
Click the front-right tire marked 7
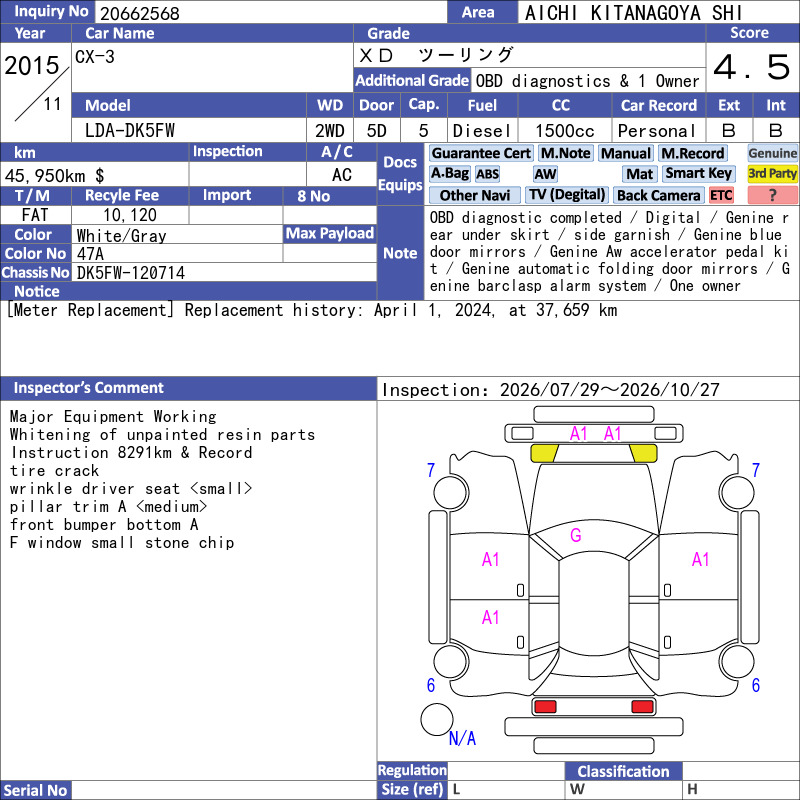(737, 492)
